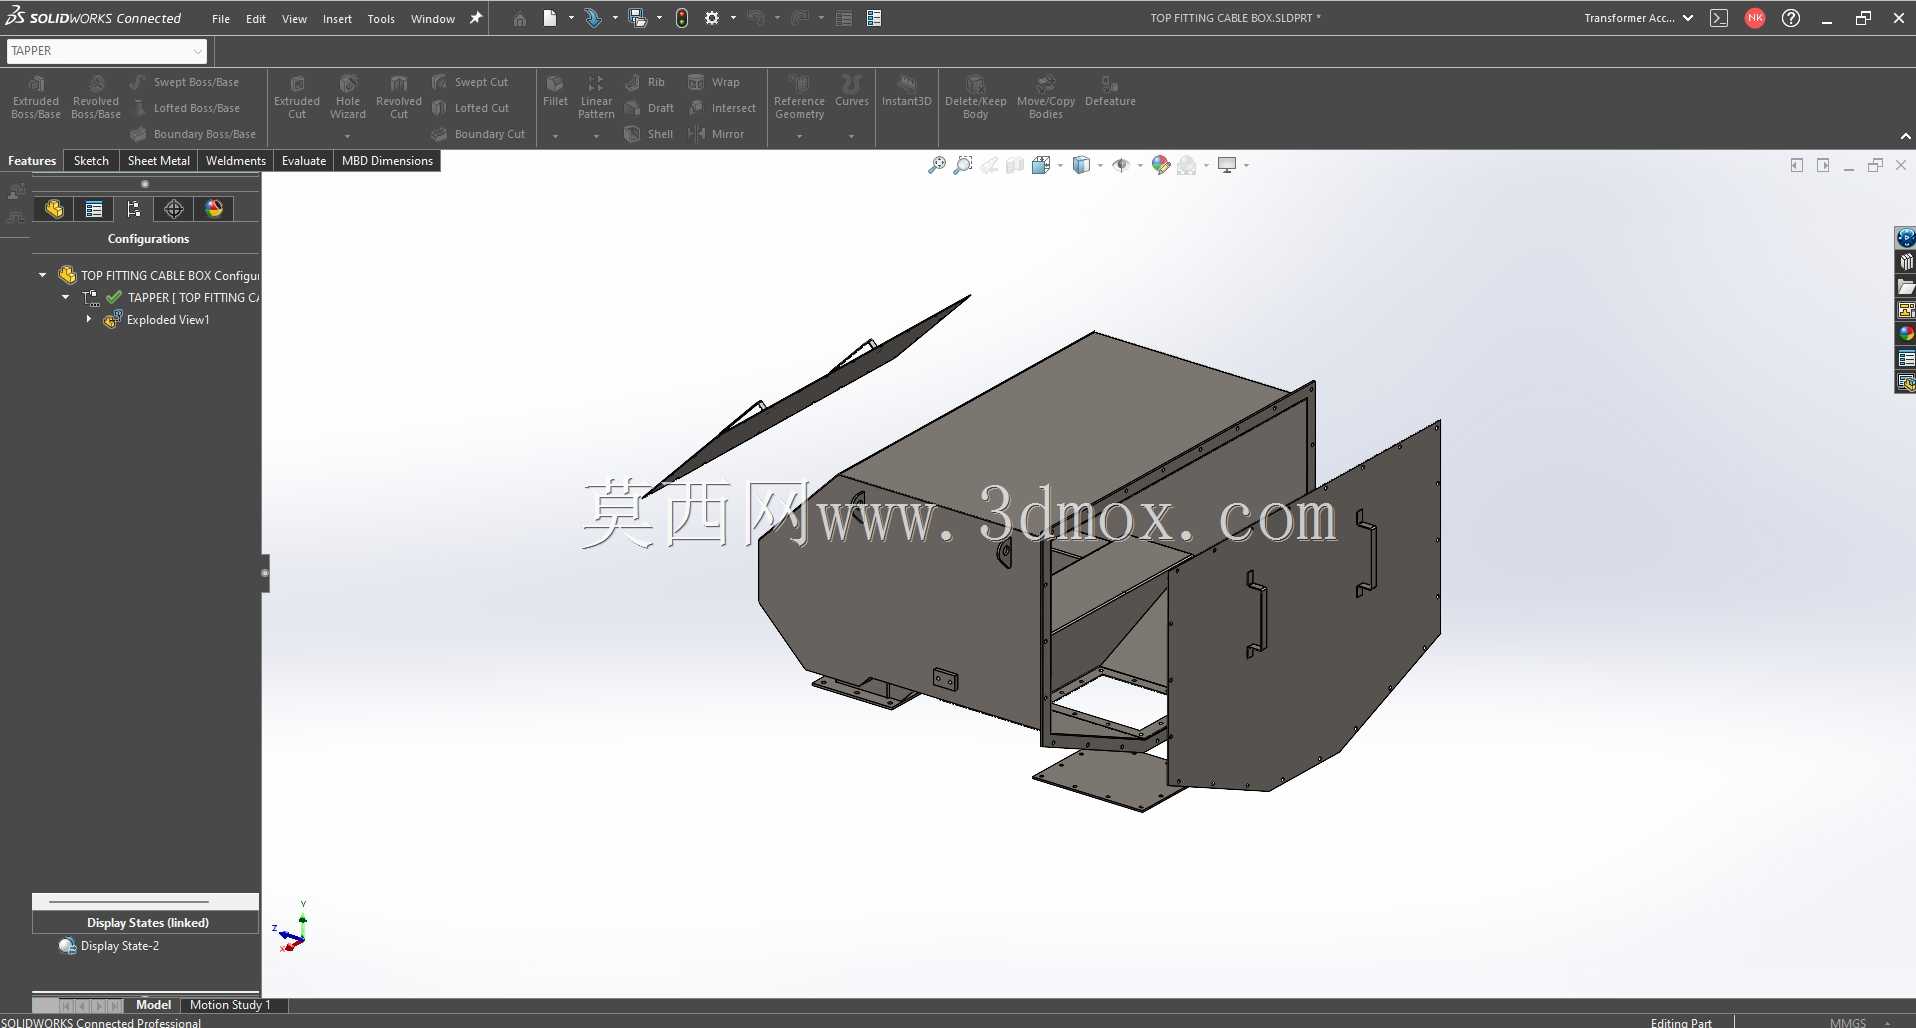This screenshot has height=1028, width=1916.
Task: Open the Hole Wizard tool
Action: point(348,97)
